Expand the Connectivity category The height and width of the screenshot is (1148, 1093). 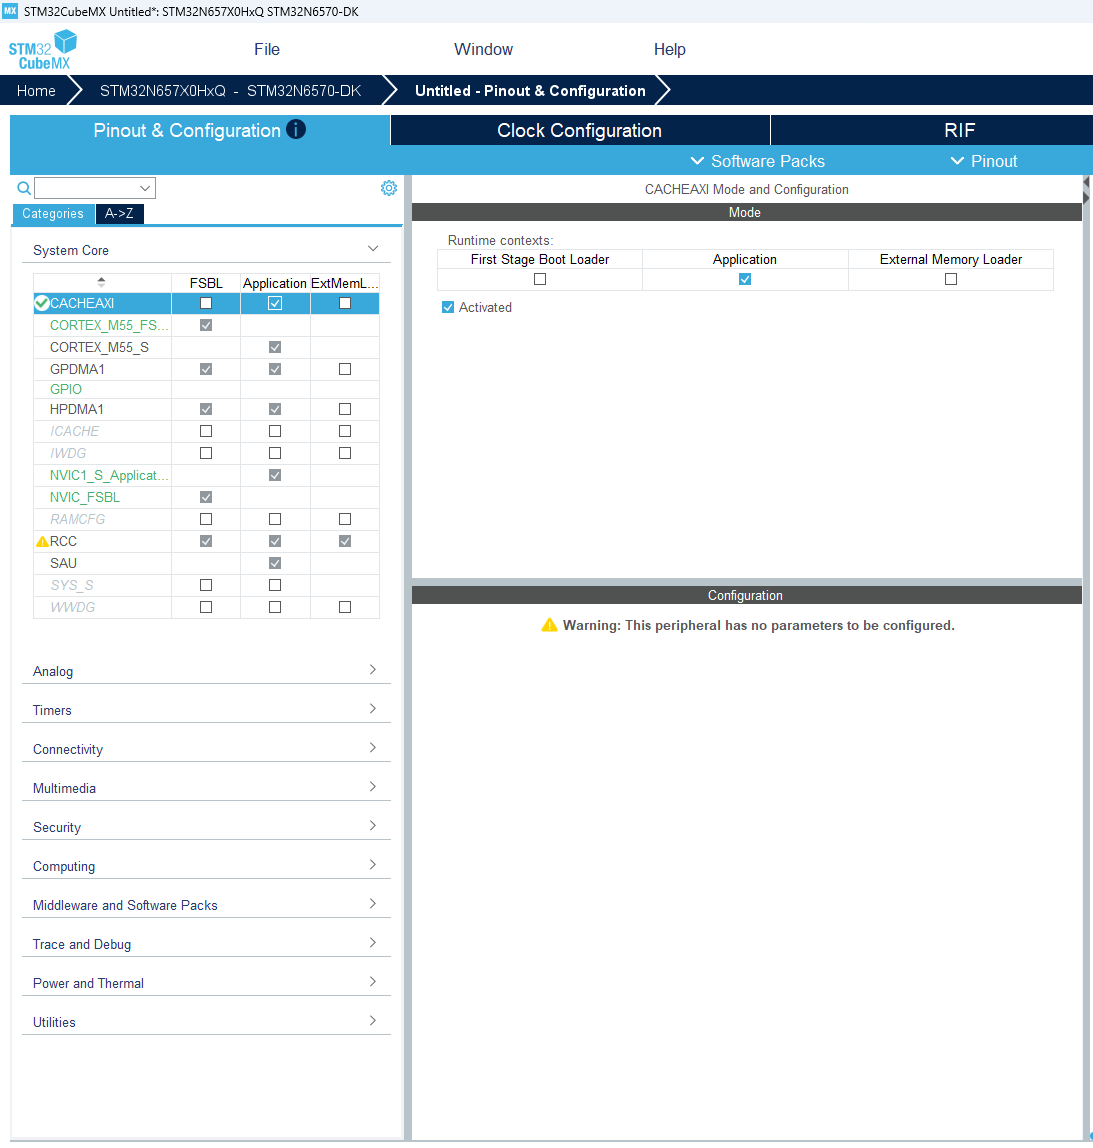coord(206,748)
